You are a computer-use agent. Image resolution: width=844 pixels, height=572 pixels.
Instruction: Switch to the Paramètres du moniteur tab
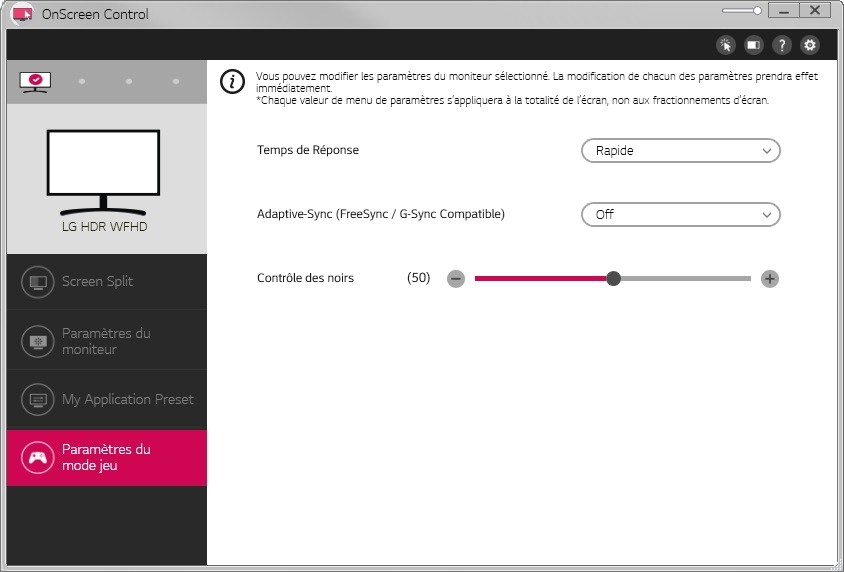[x=106, y=341]
